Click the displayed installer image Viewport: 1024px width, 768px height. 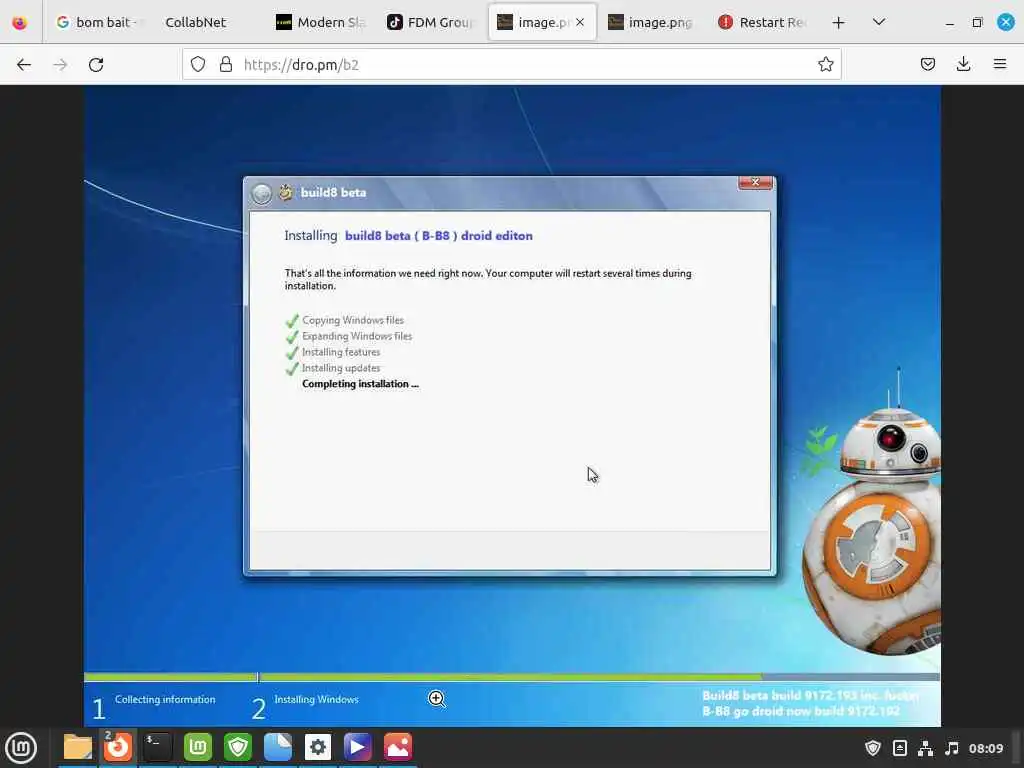pyautogui.click(x=512, y=406)
